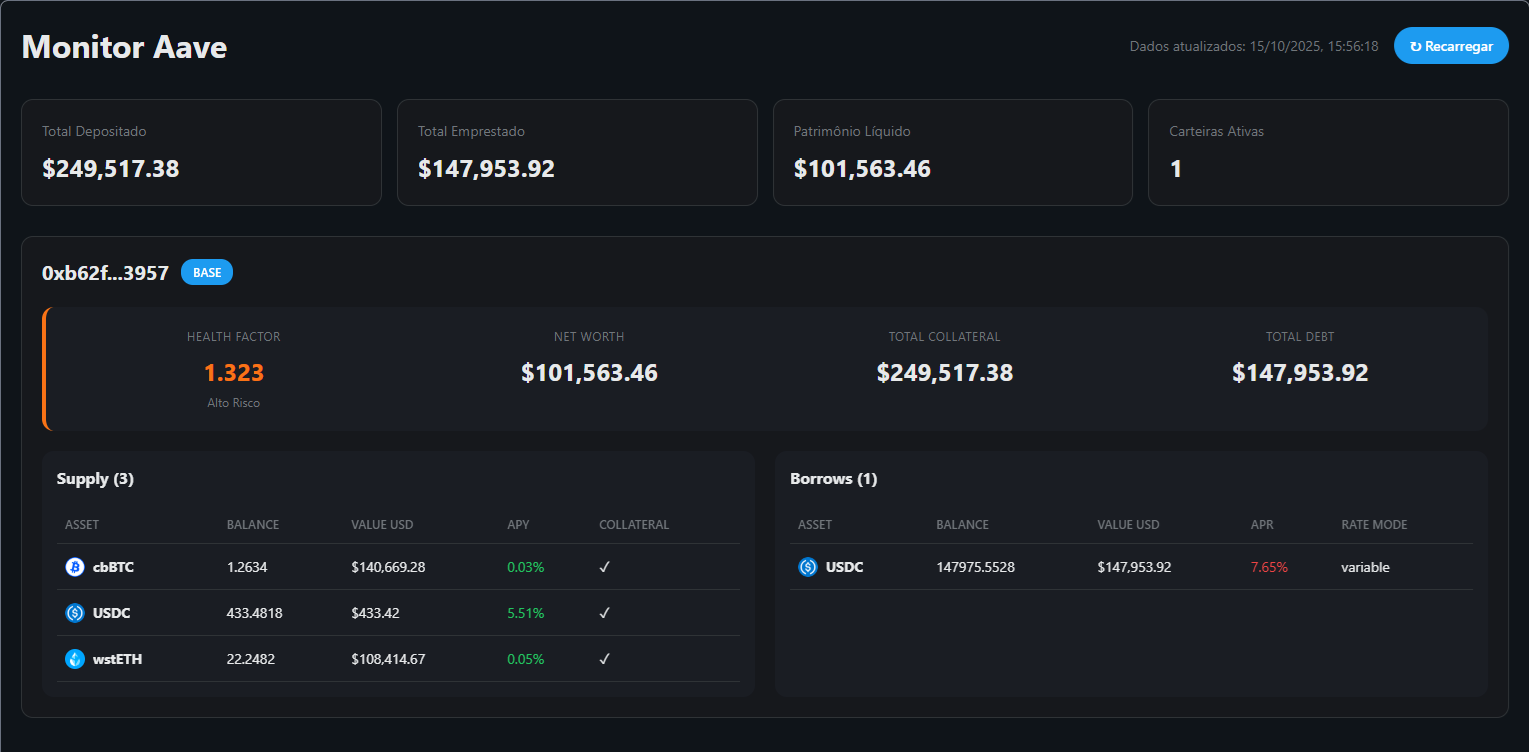Click the USDC token icon in Borrows table
Screen dimensions: 1529x752
tap(808, 567)
